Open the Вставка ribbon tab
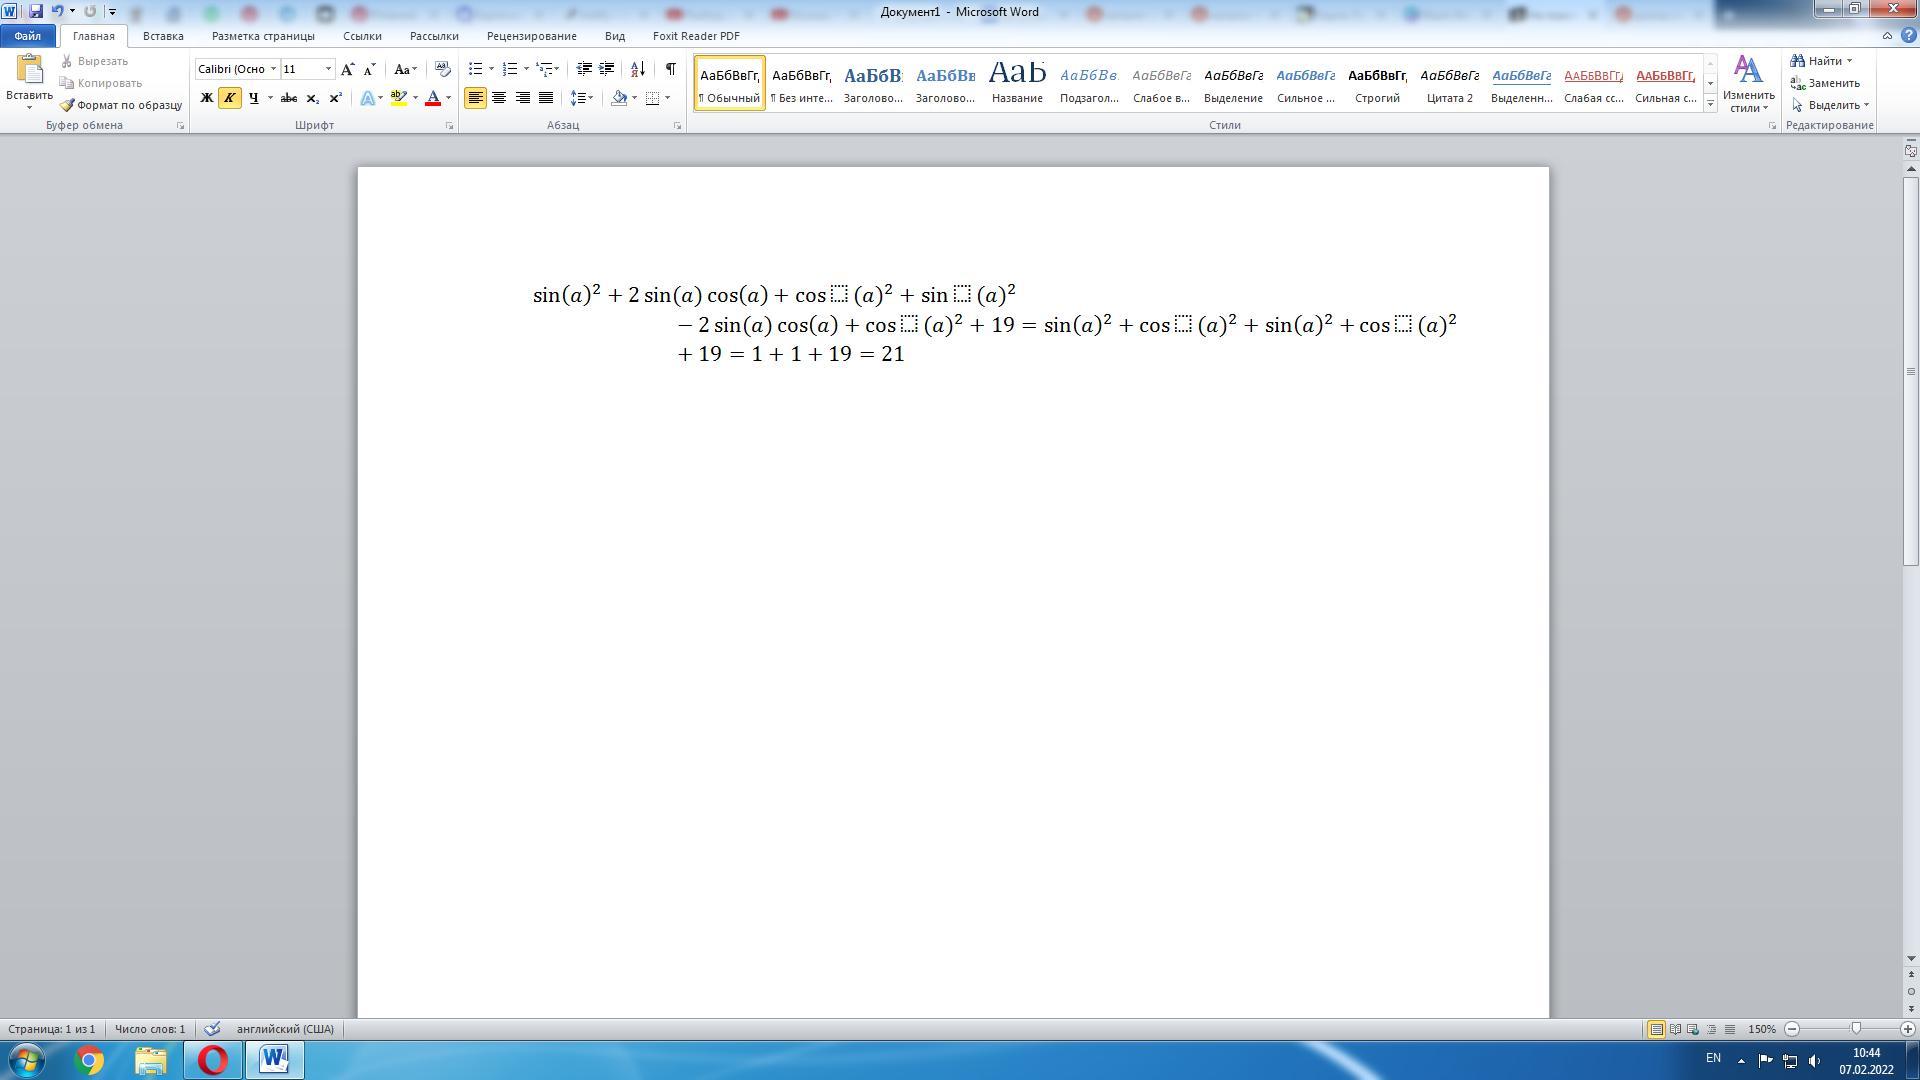Viewport: 1920px width, 1080px height. [x=163, y=36]
